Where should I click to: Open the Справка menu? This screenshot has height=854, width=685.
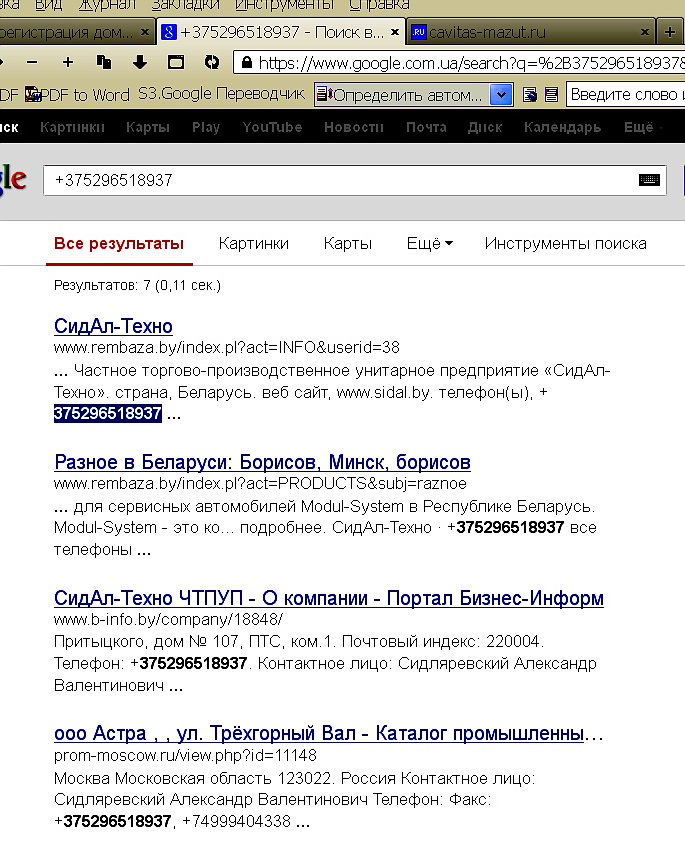pos(380,5)
